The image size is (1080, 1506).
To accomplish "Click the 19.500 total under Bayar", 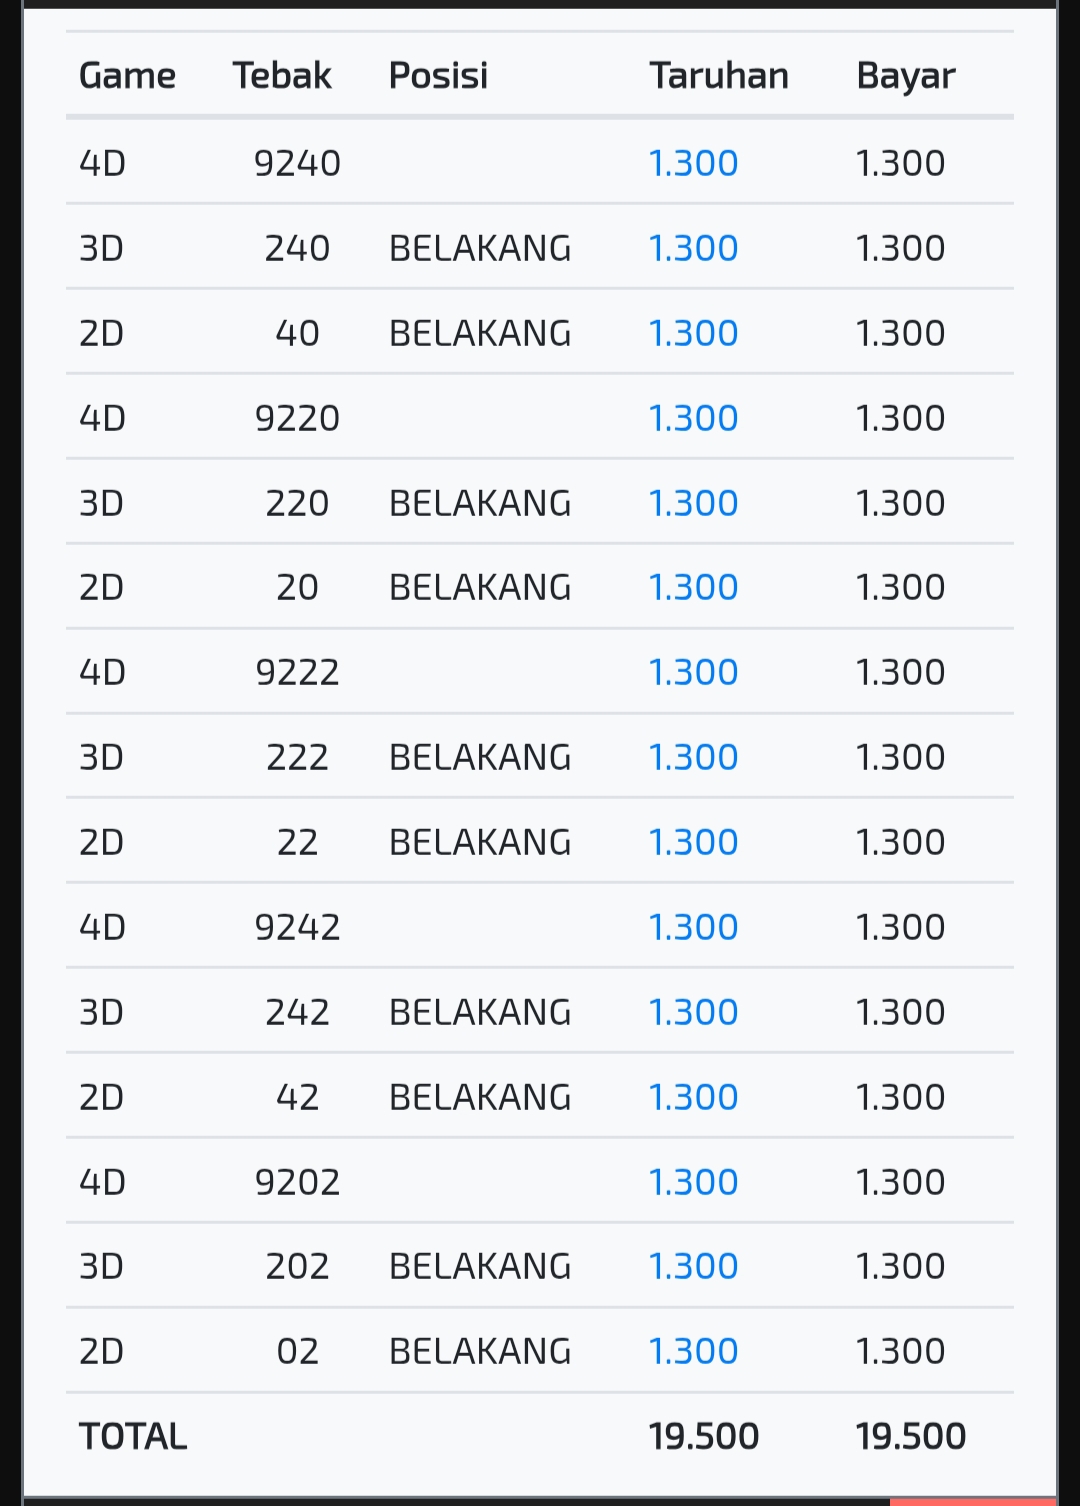I will click(911, 1437).
